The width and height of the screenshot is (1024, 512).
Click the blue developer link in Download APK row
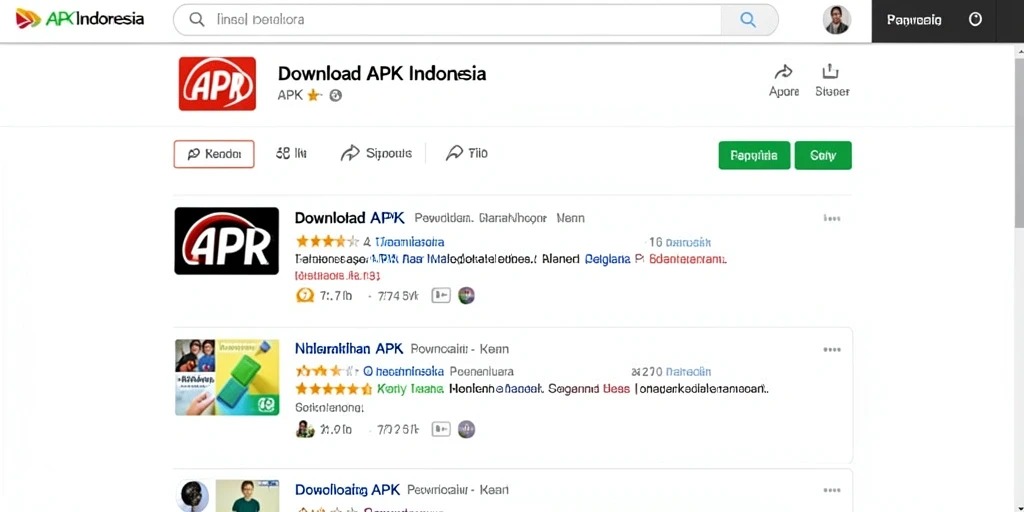(409, 242)
